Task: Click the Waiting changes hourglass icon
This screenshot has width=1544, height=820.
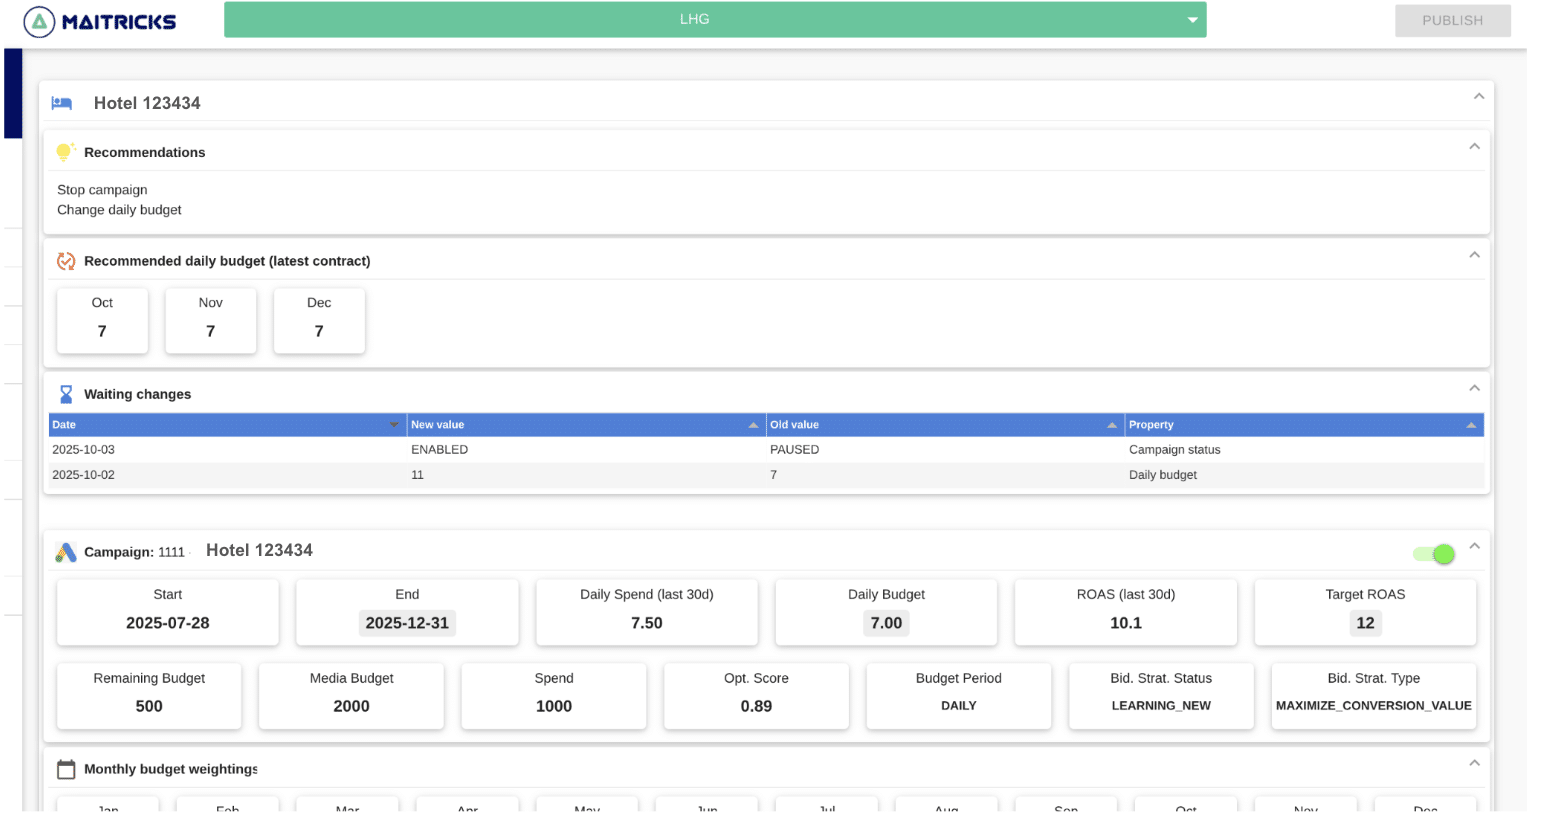Action: (x=66, y=394)
